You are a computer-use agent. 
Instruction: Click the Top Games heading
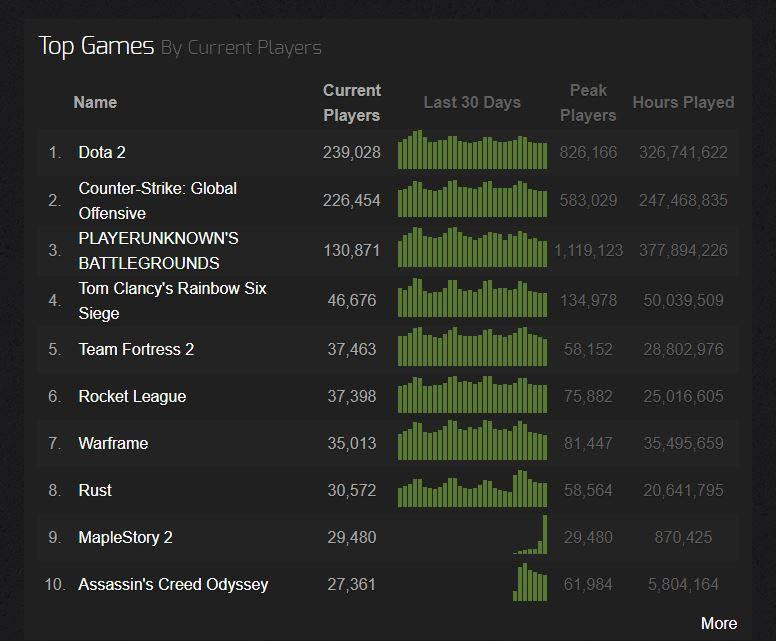click(96, 46)
